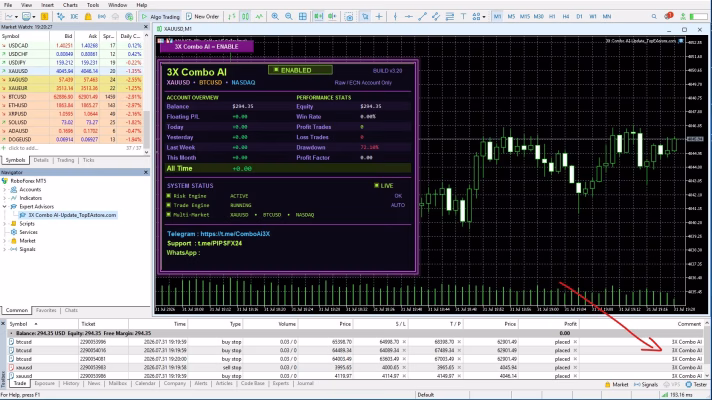Switch timeframe to M15
Screen dimensions: 712x400
(x=525, y=16)
